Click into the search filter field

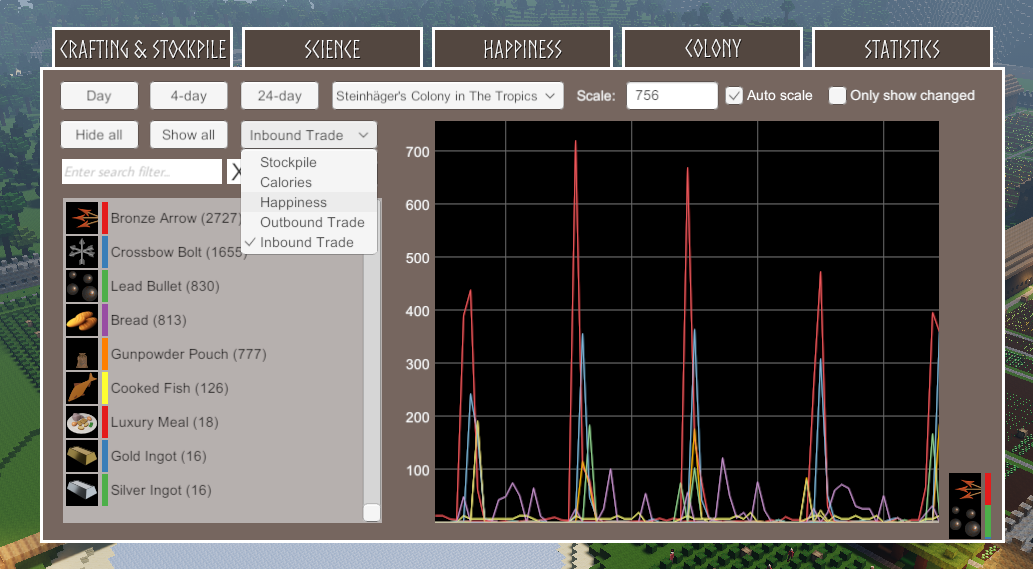point(142,172)
